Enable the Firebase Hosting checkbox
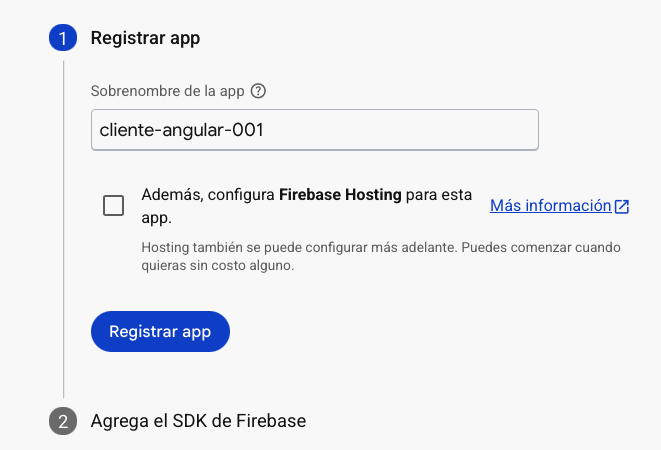Screen dimensions: 661x450 [114, 206]
